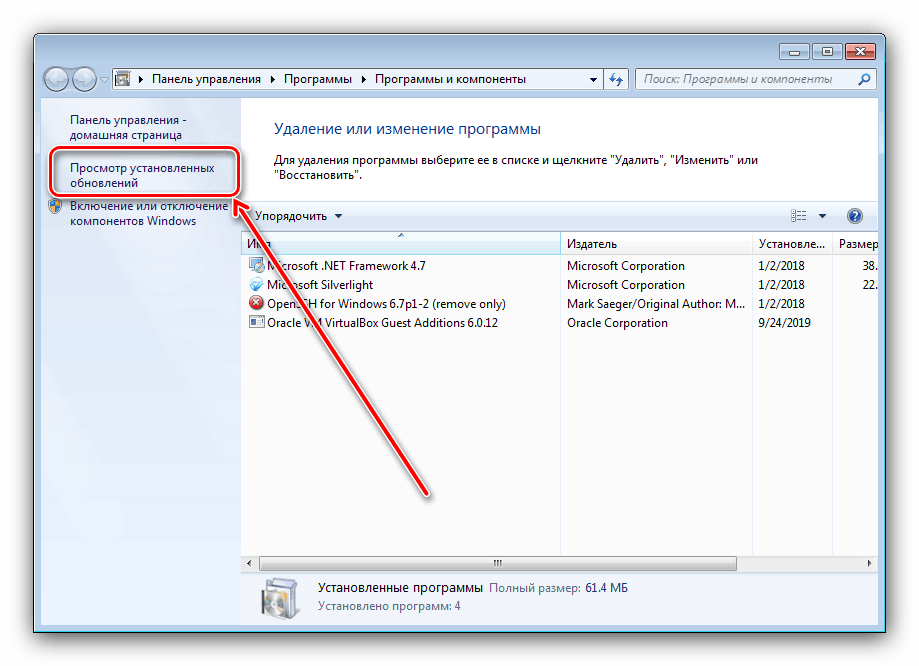Select Microsoft .NET Framework 4.7 row
This screenshot has width=919, height=666.
tap(560, 266)
